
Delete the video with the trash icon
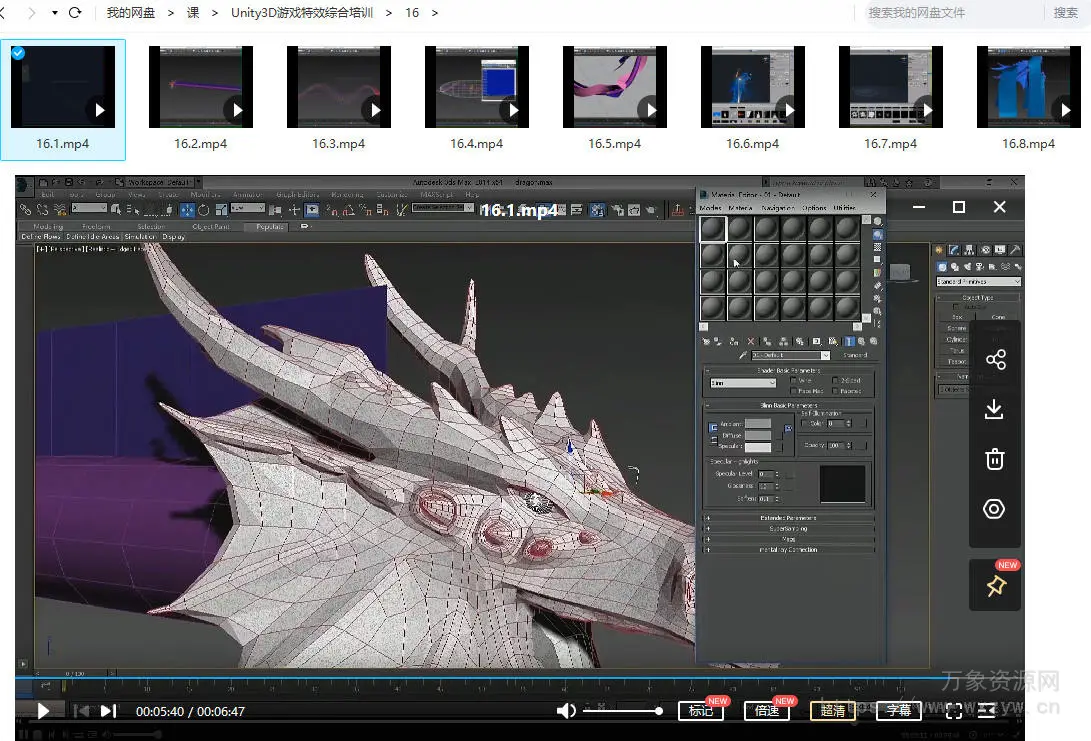pyautogui.click(x=994, y=459)
